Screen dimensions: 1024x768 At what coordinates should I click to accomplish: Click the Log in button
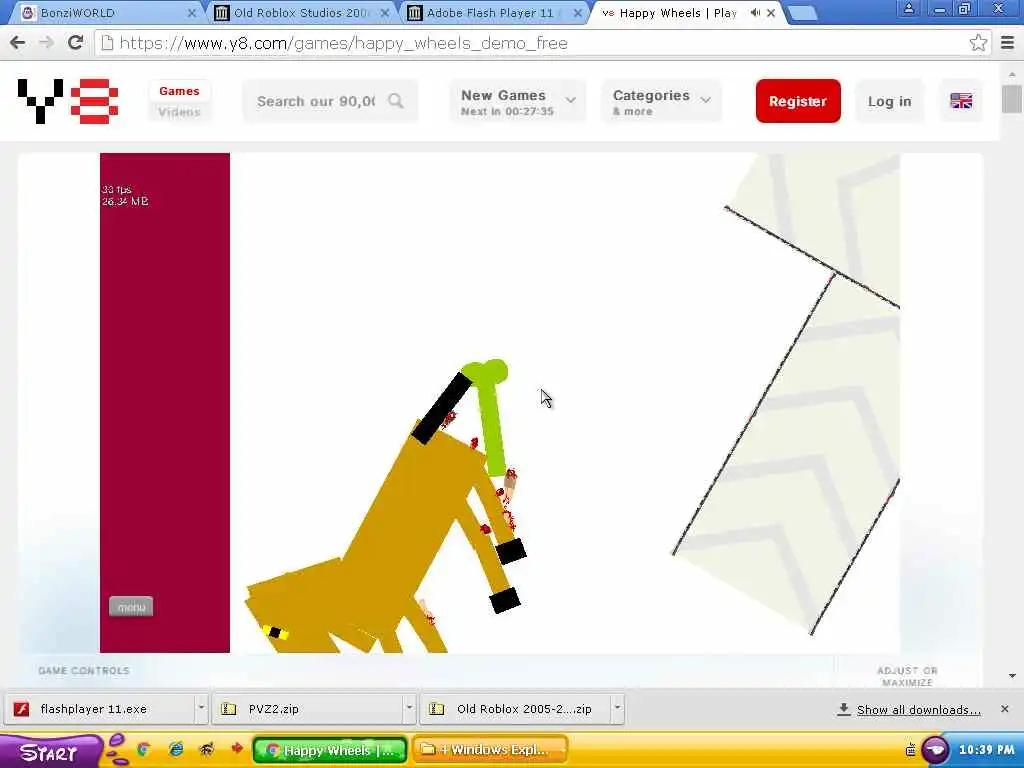tap(889, 101)
